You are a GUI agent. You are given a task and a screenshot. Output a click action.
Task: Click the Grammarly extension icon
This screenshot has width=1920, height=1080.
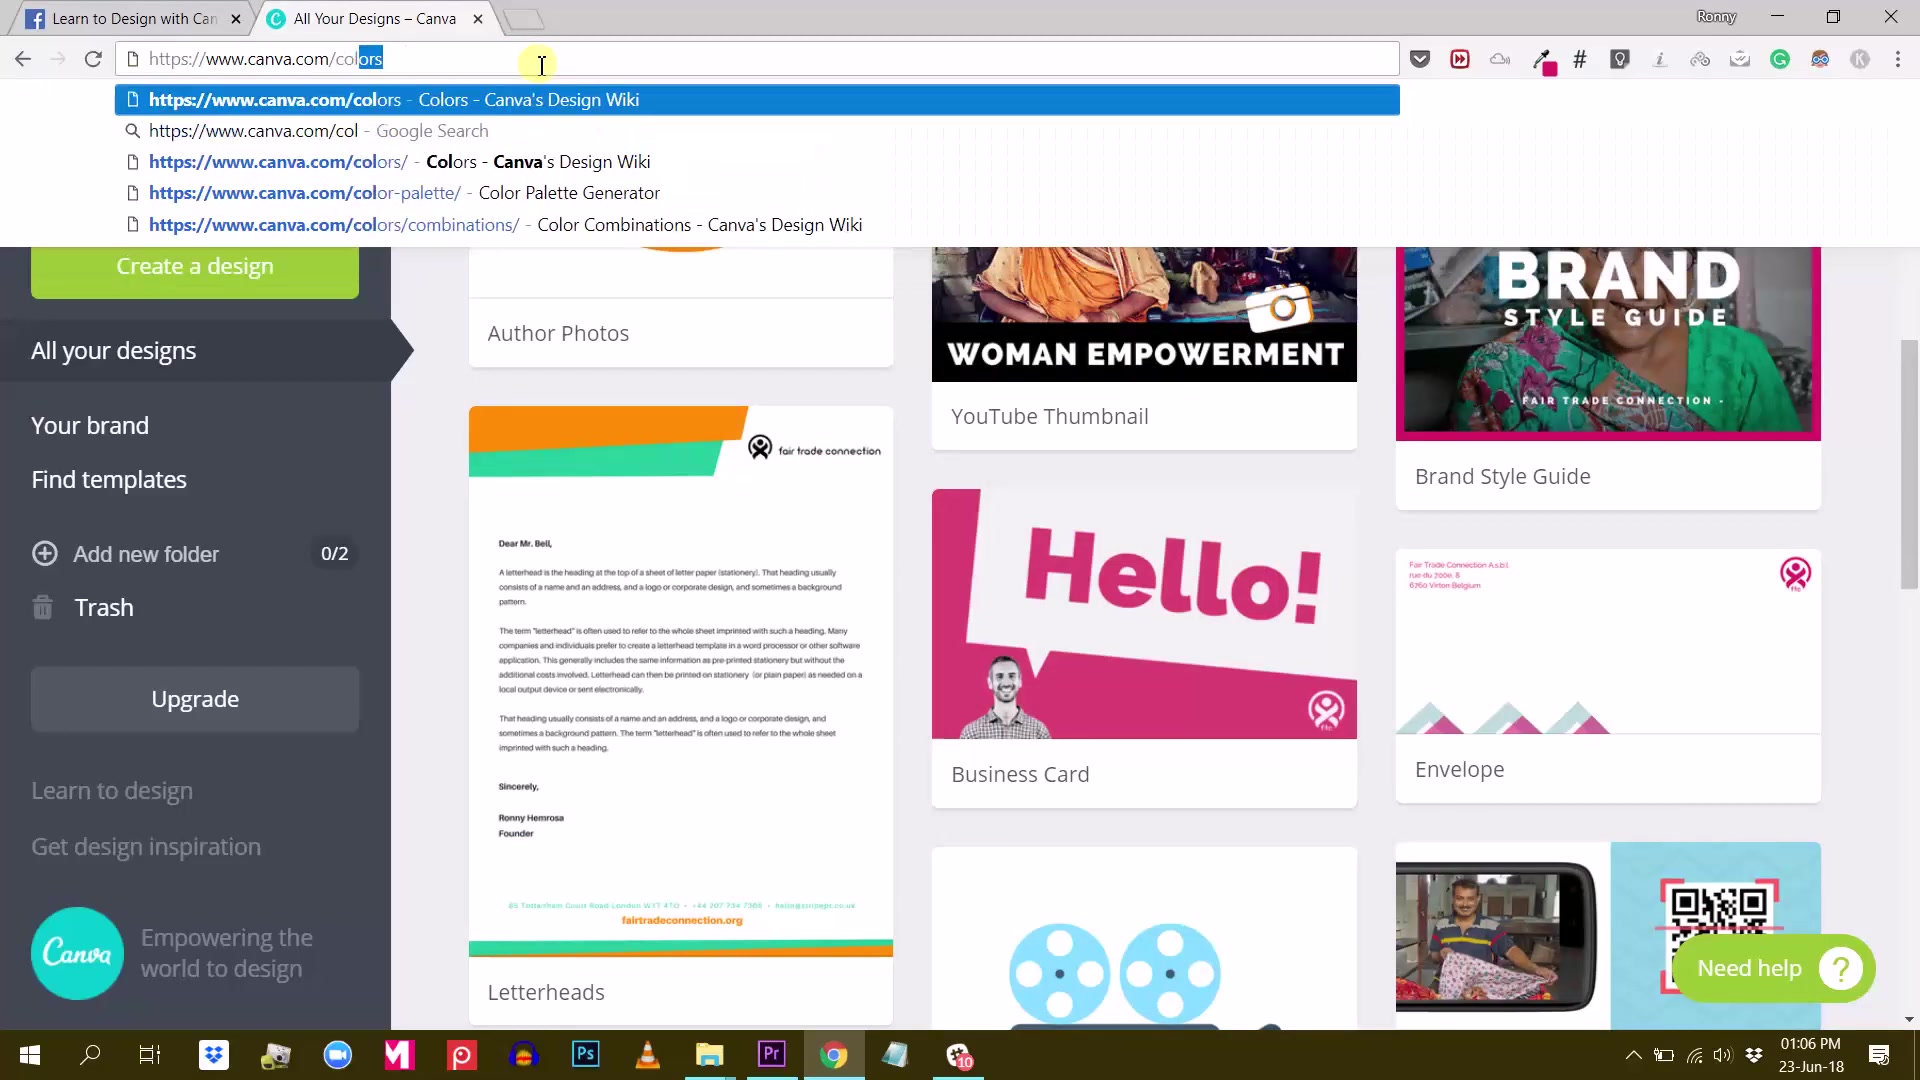click(x=1780, y=59)
